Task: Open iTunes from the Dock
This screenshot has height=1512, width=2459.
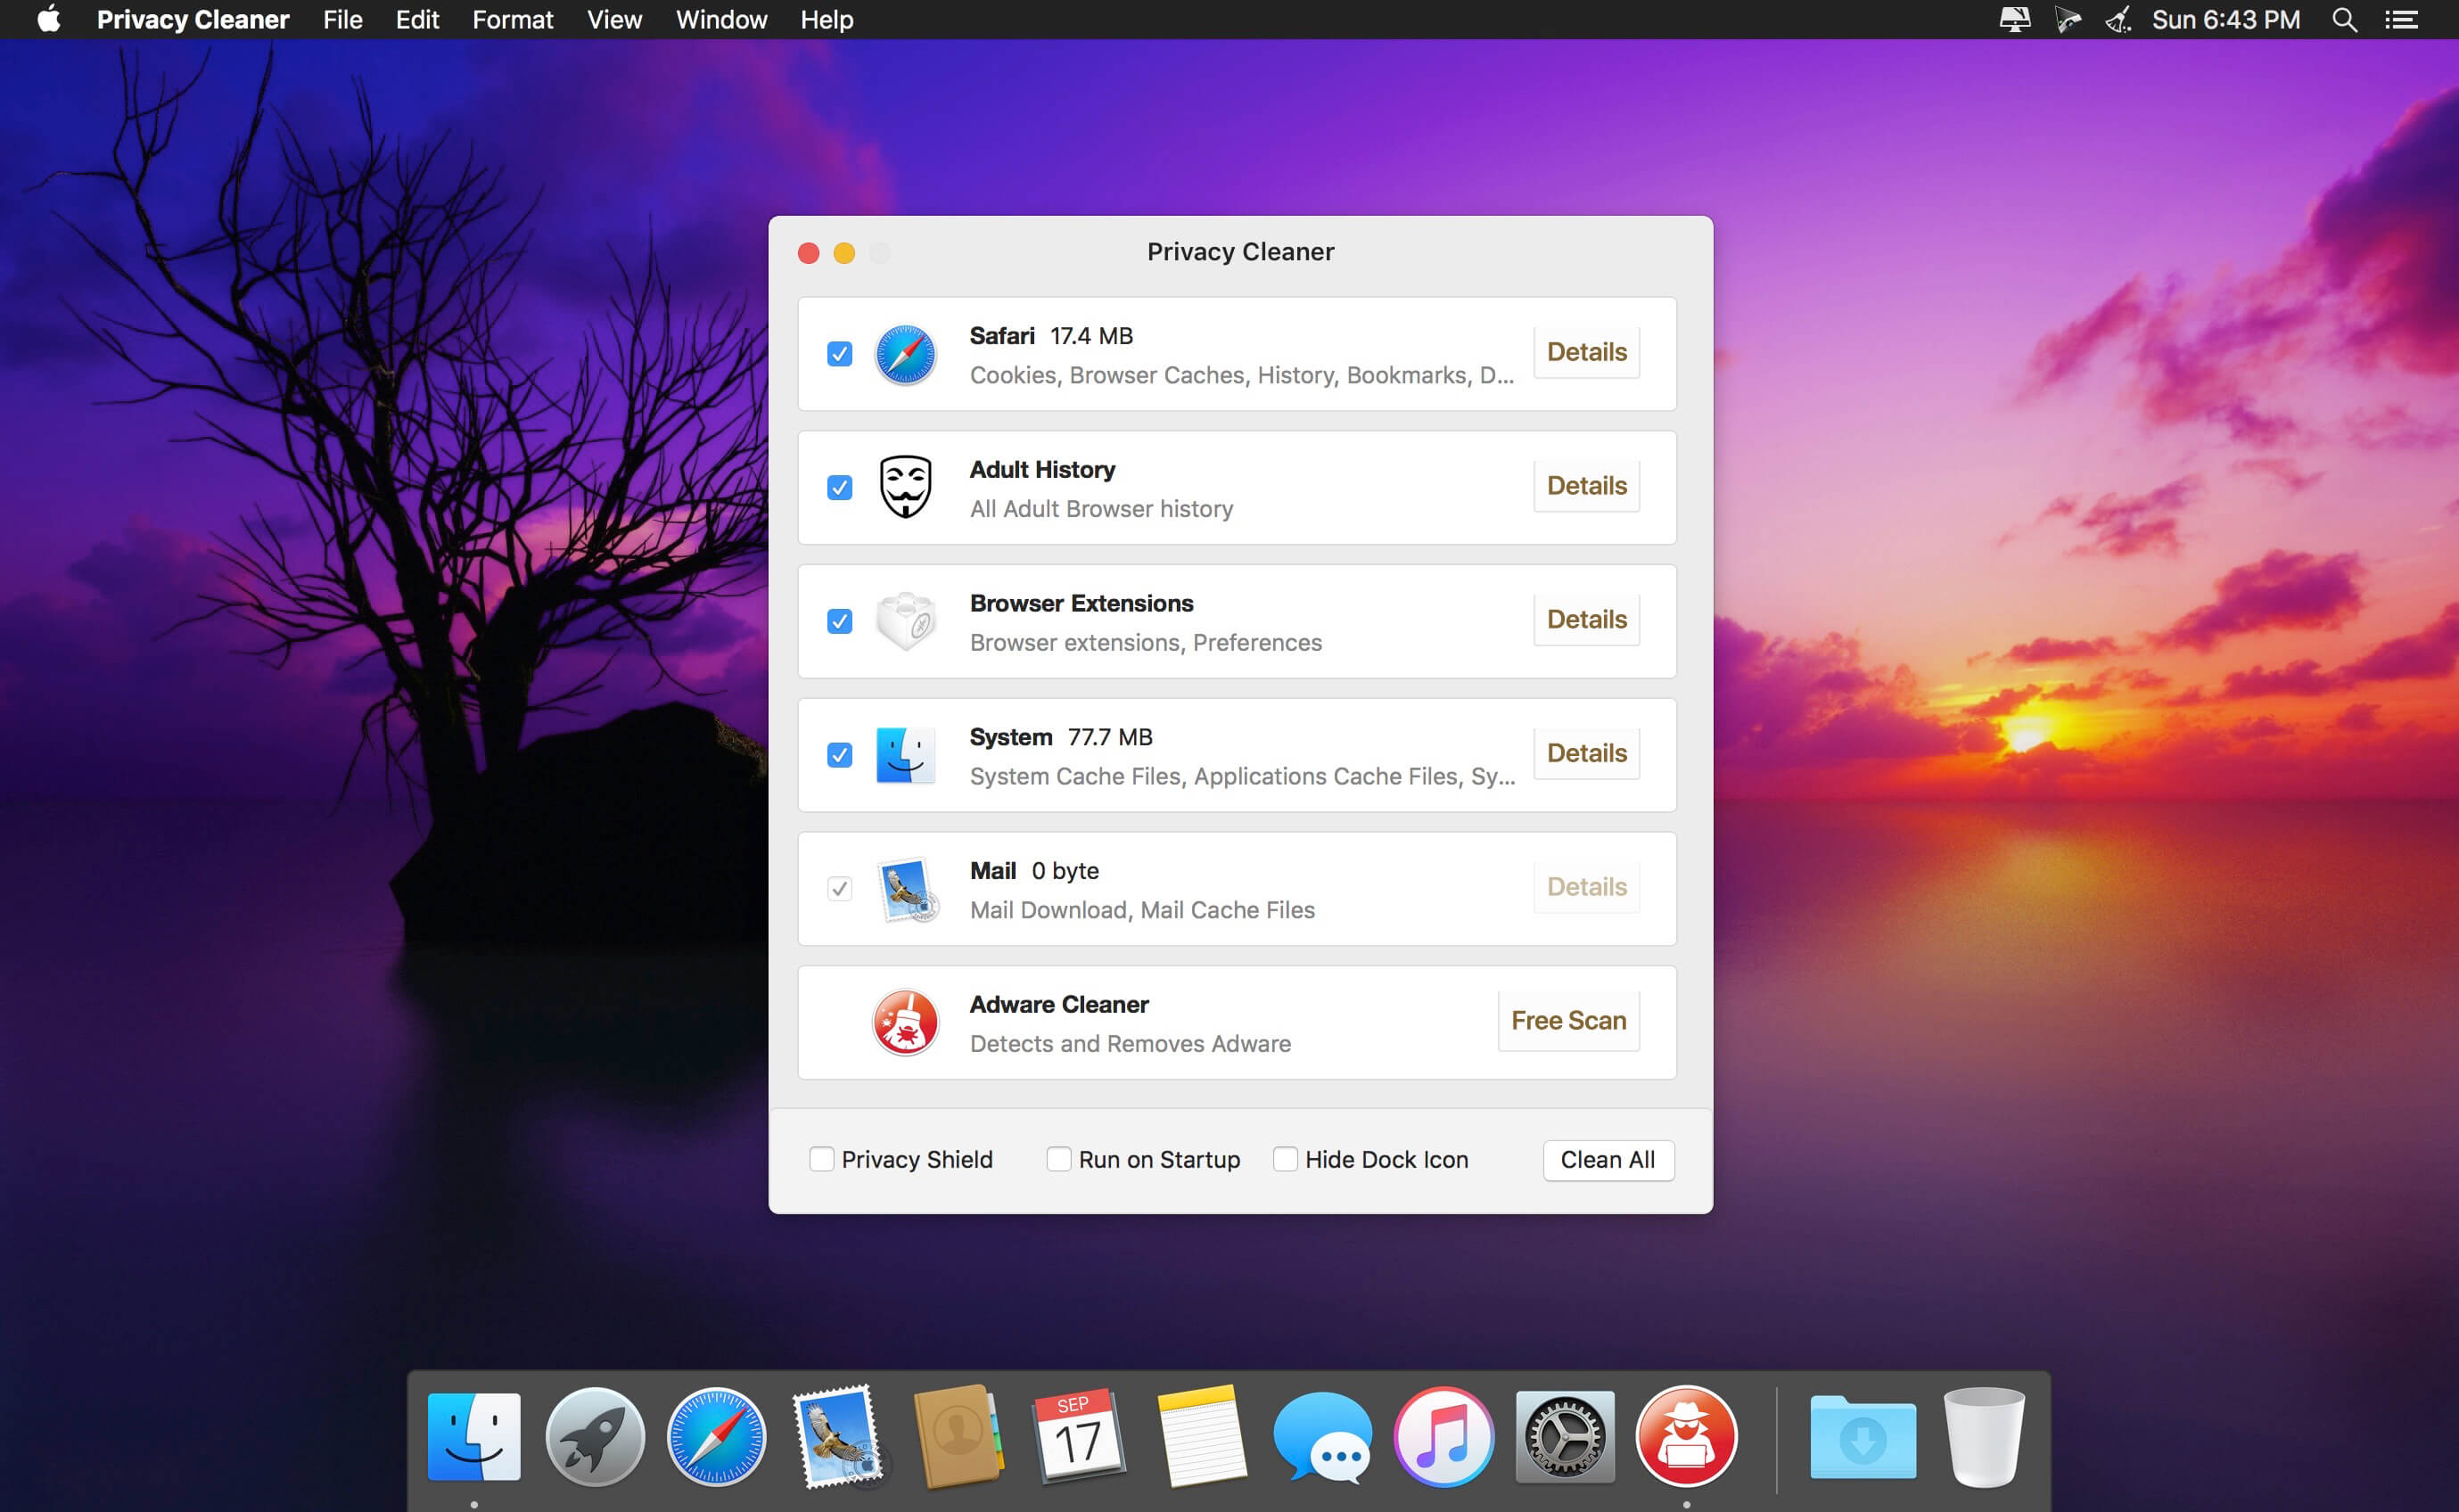Action: (1444, 1436)
